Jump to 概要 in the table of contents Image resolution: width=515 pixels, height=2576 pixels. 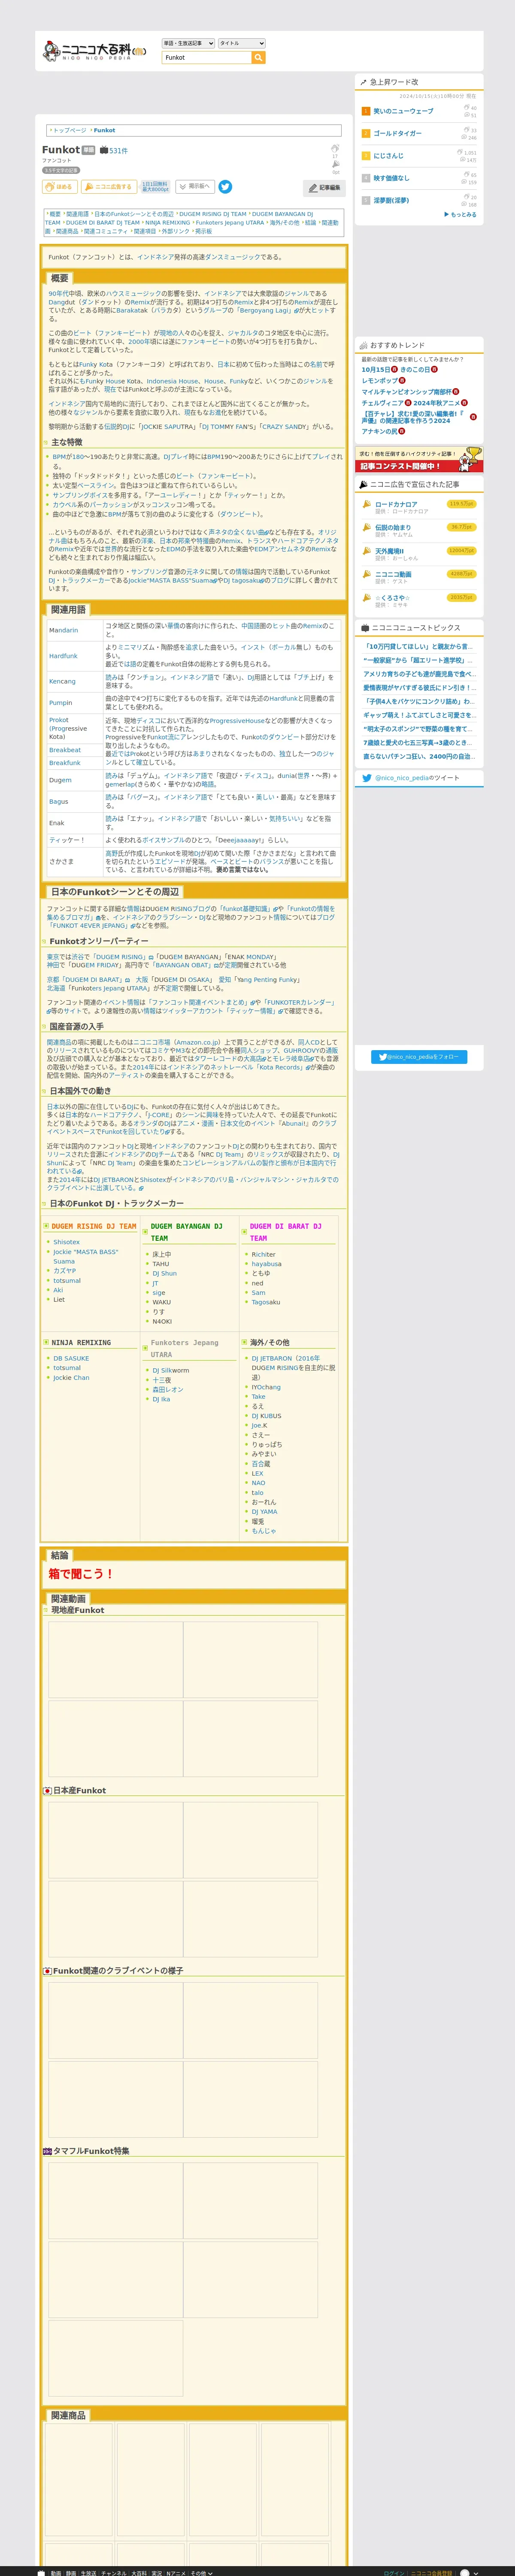click(55, 214)
